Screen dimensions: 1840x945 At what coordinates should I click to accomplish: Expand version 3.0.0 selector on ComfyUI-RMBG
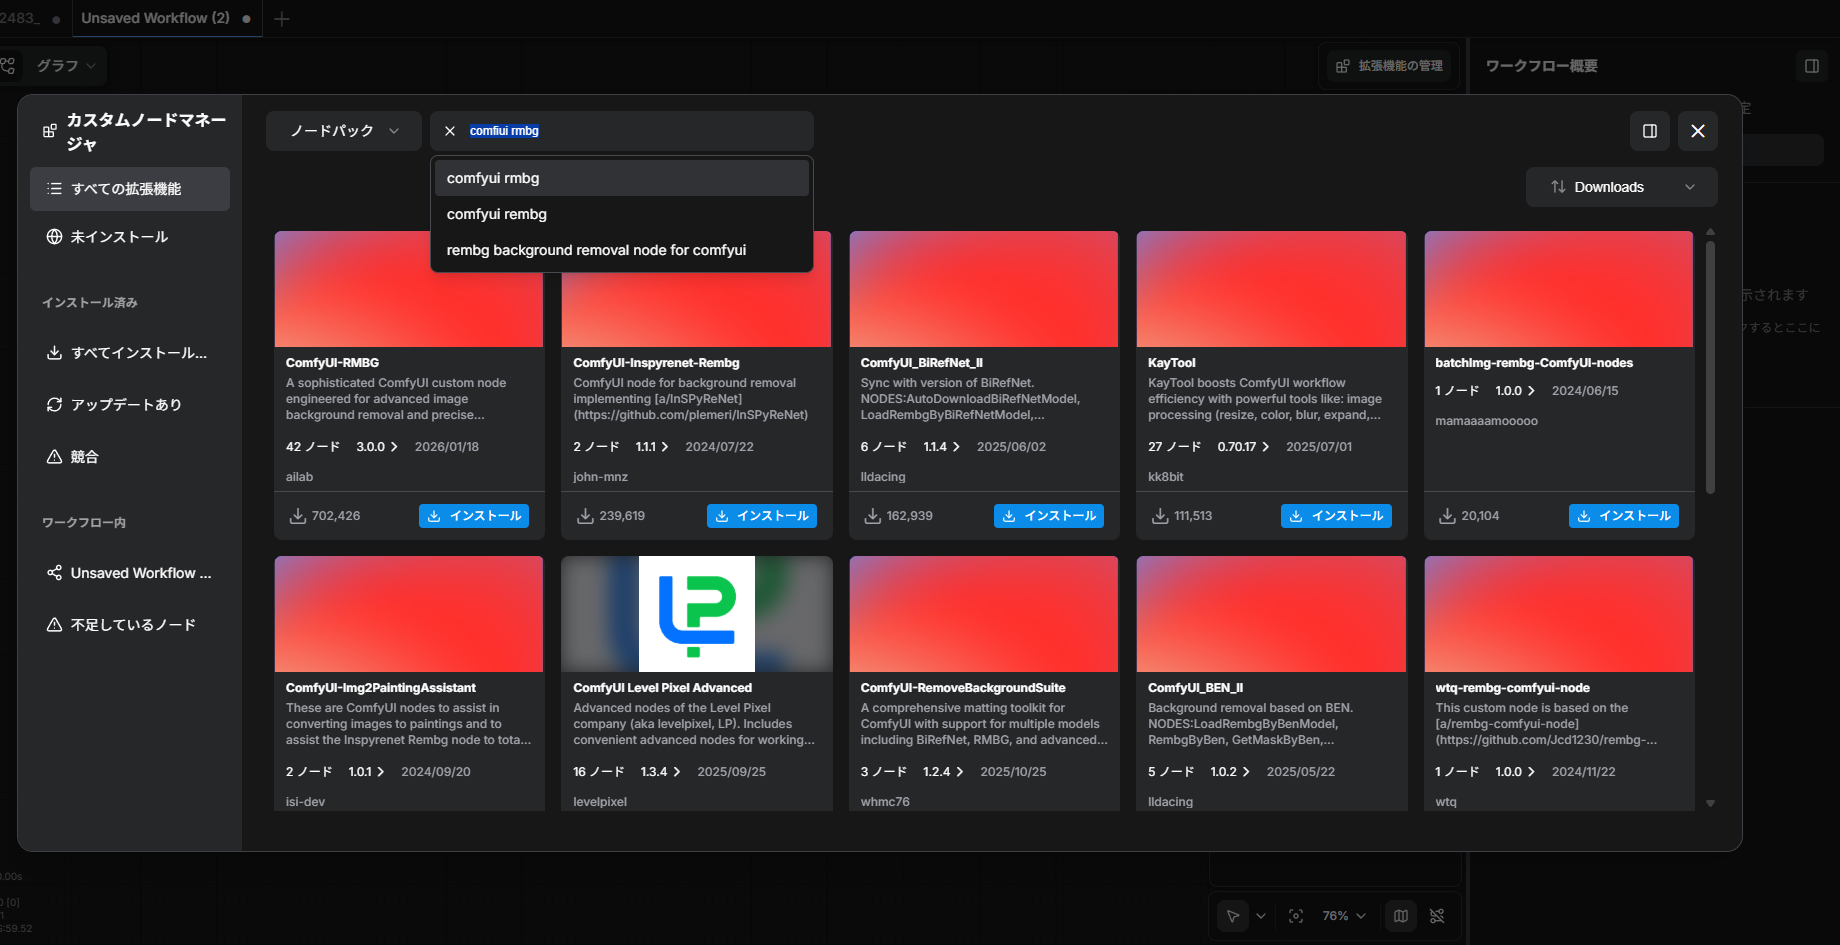click(377, 447)
